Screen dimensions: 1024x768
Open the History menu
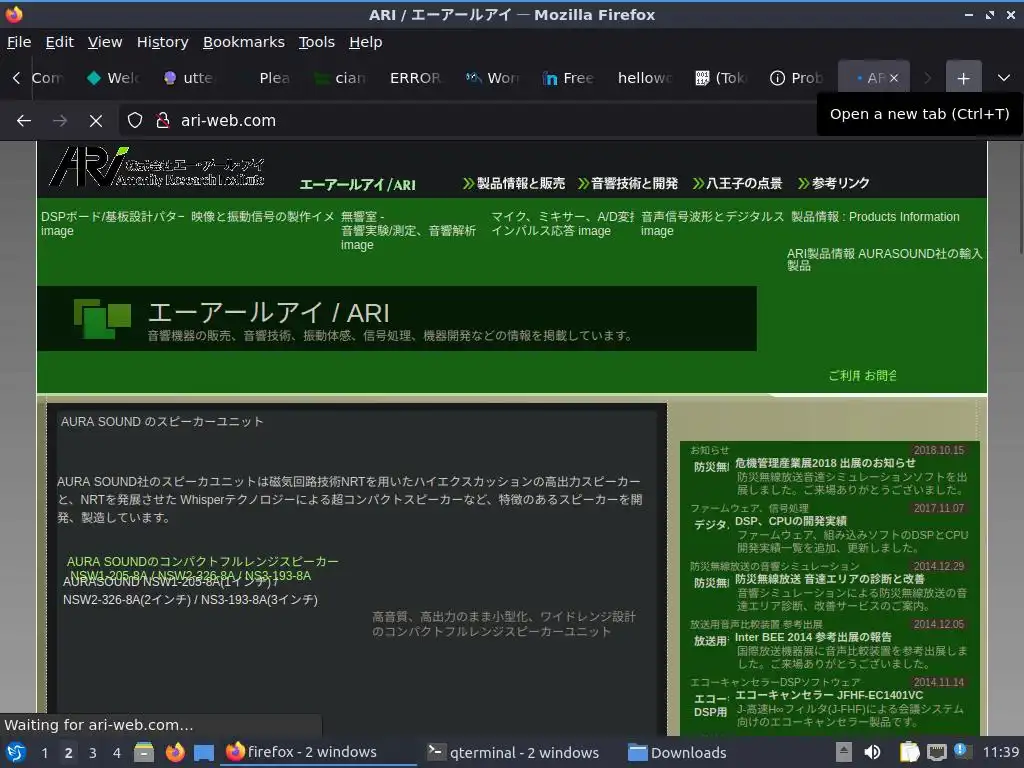(163, 42)
